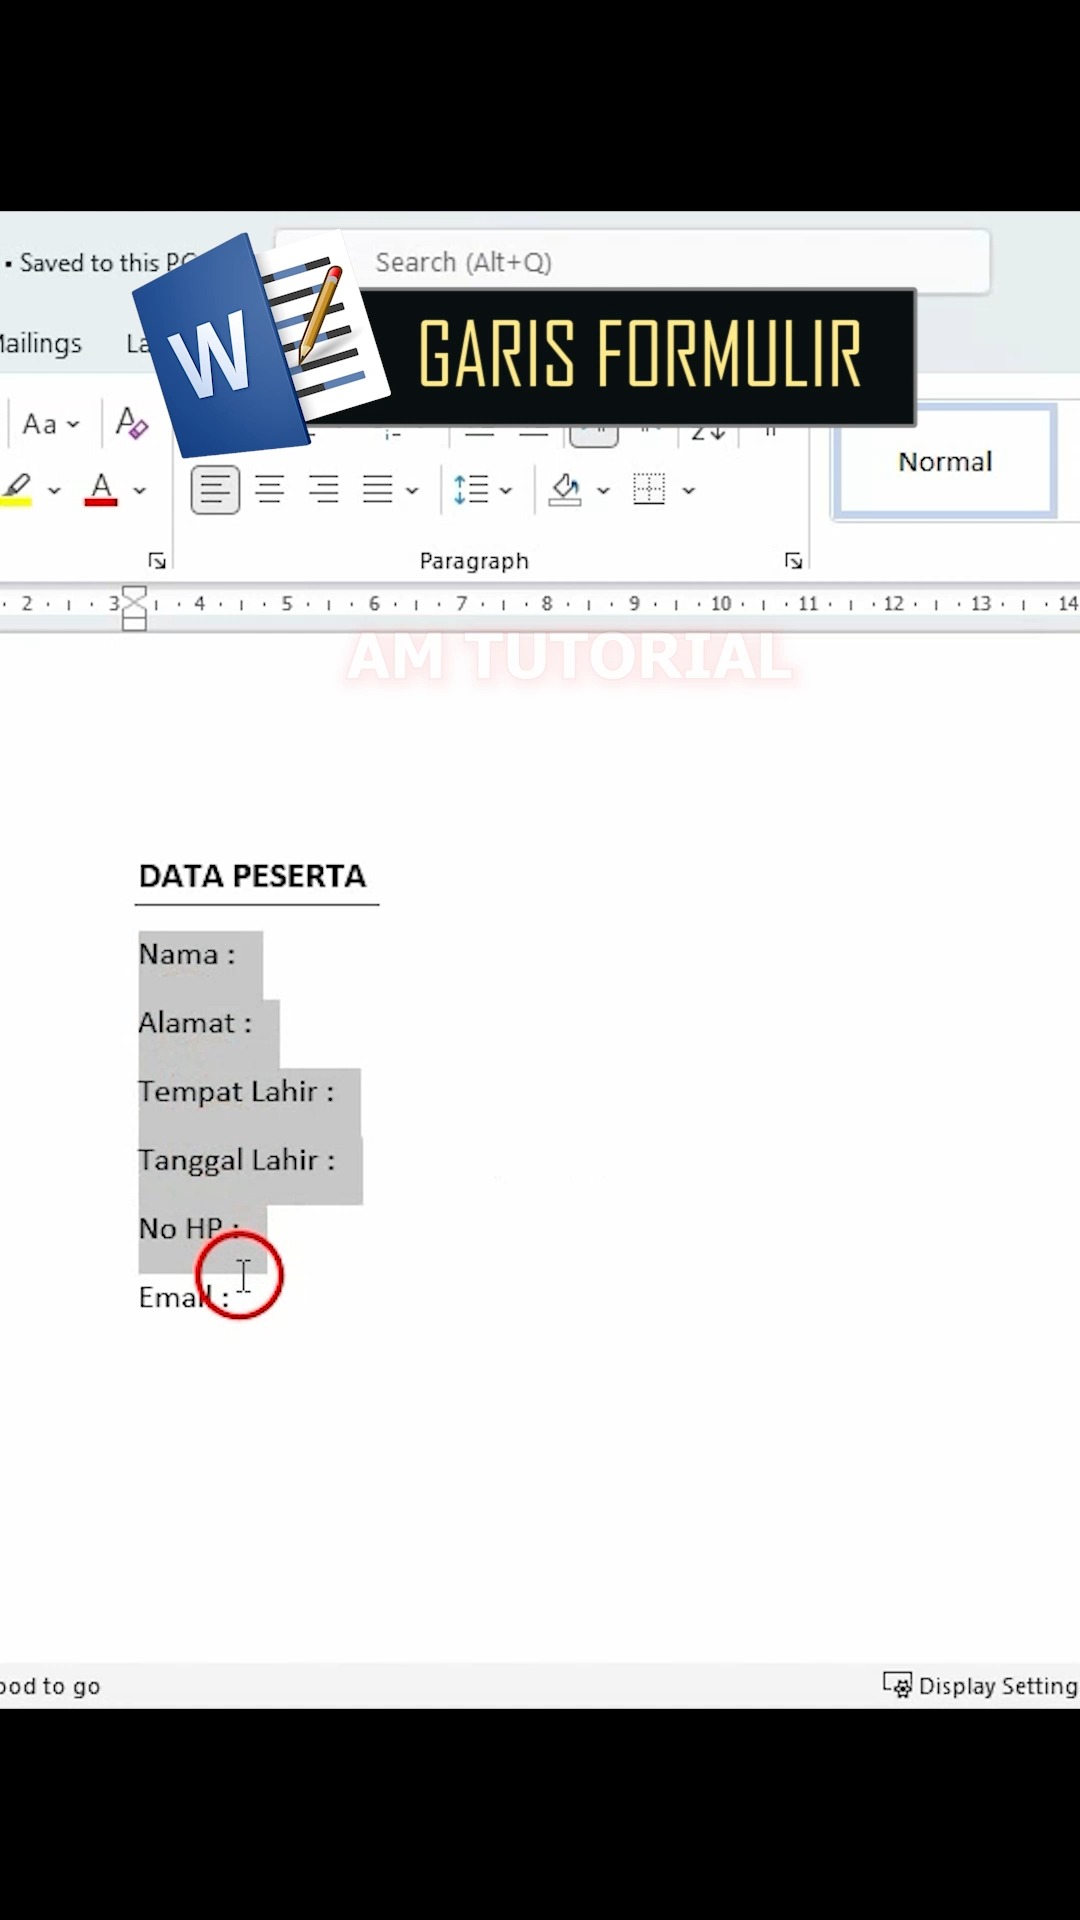Image resolution: width=1080 pixels, height=1920 pixels.
Task: Click the Borders icon
Action: (x=649, y=490)
